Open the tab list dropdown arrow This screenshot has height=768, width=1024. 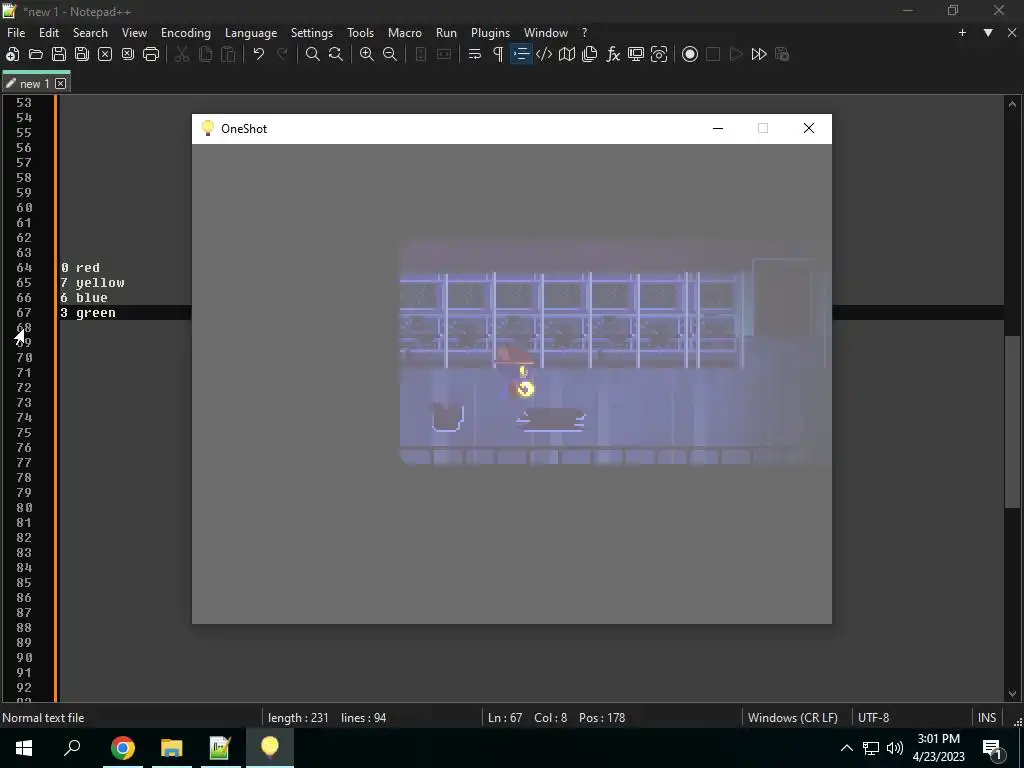click(988, 33)
